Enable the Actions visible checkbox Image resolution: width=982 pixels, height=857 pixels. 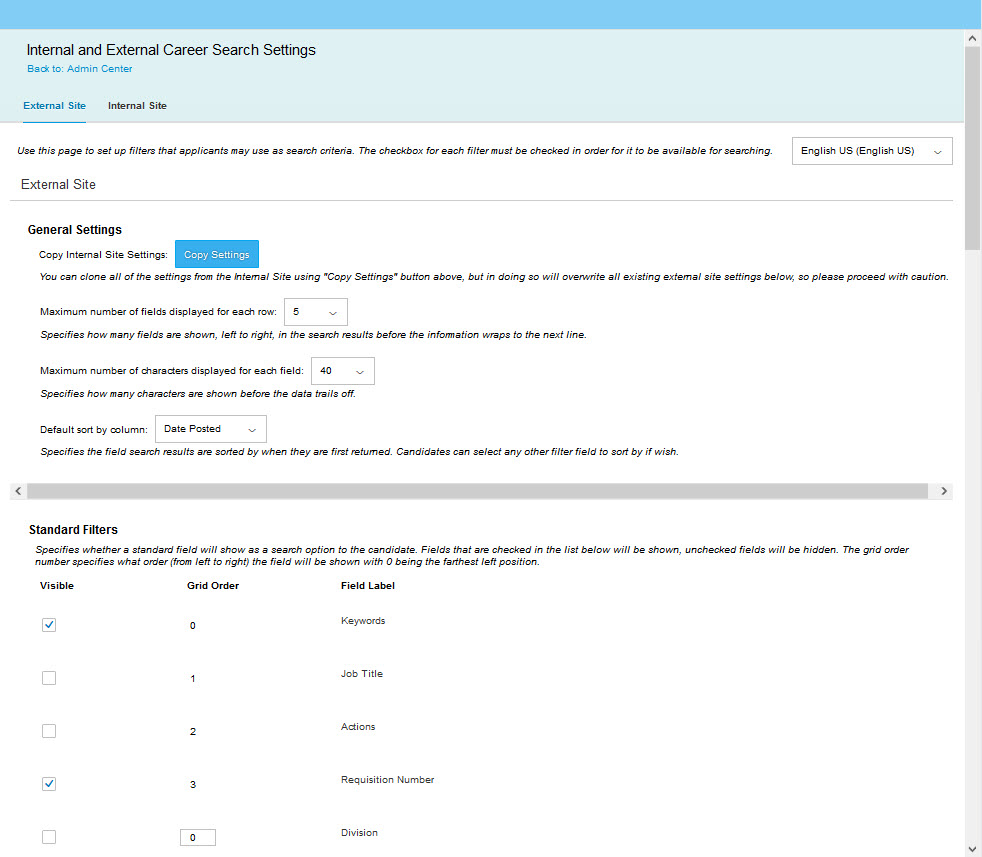pyautogui.click(x=49, y=731)
